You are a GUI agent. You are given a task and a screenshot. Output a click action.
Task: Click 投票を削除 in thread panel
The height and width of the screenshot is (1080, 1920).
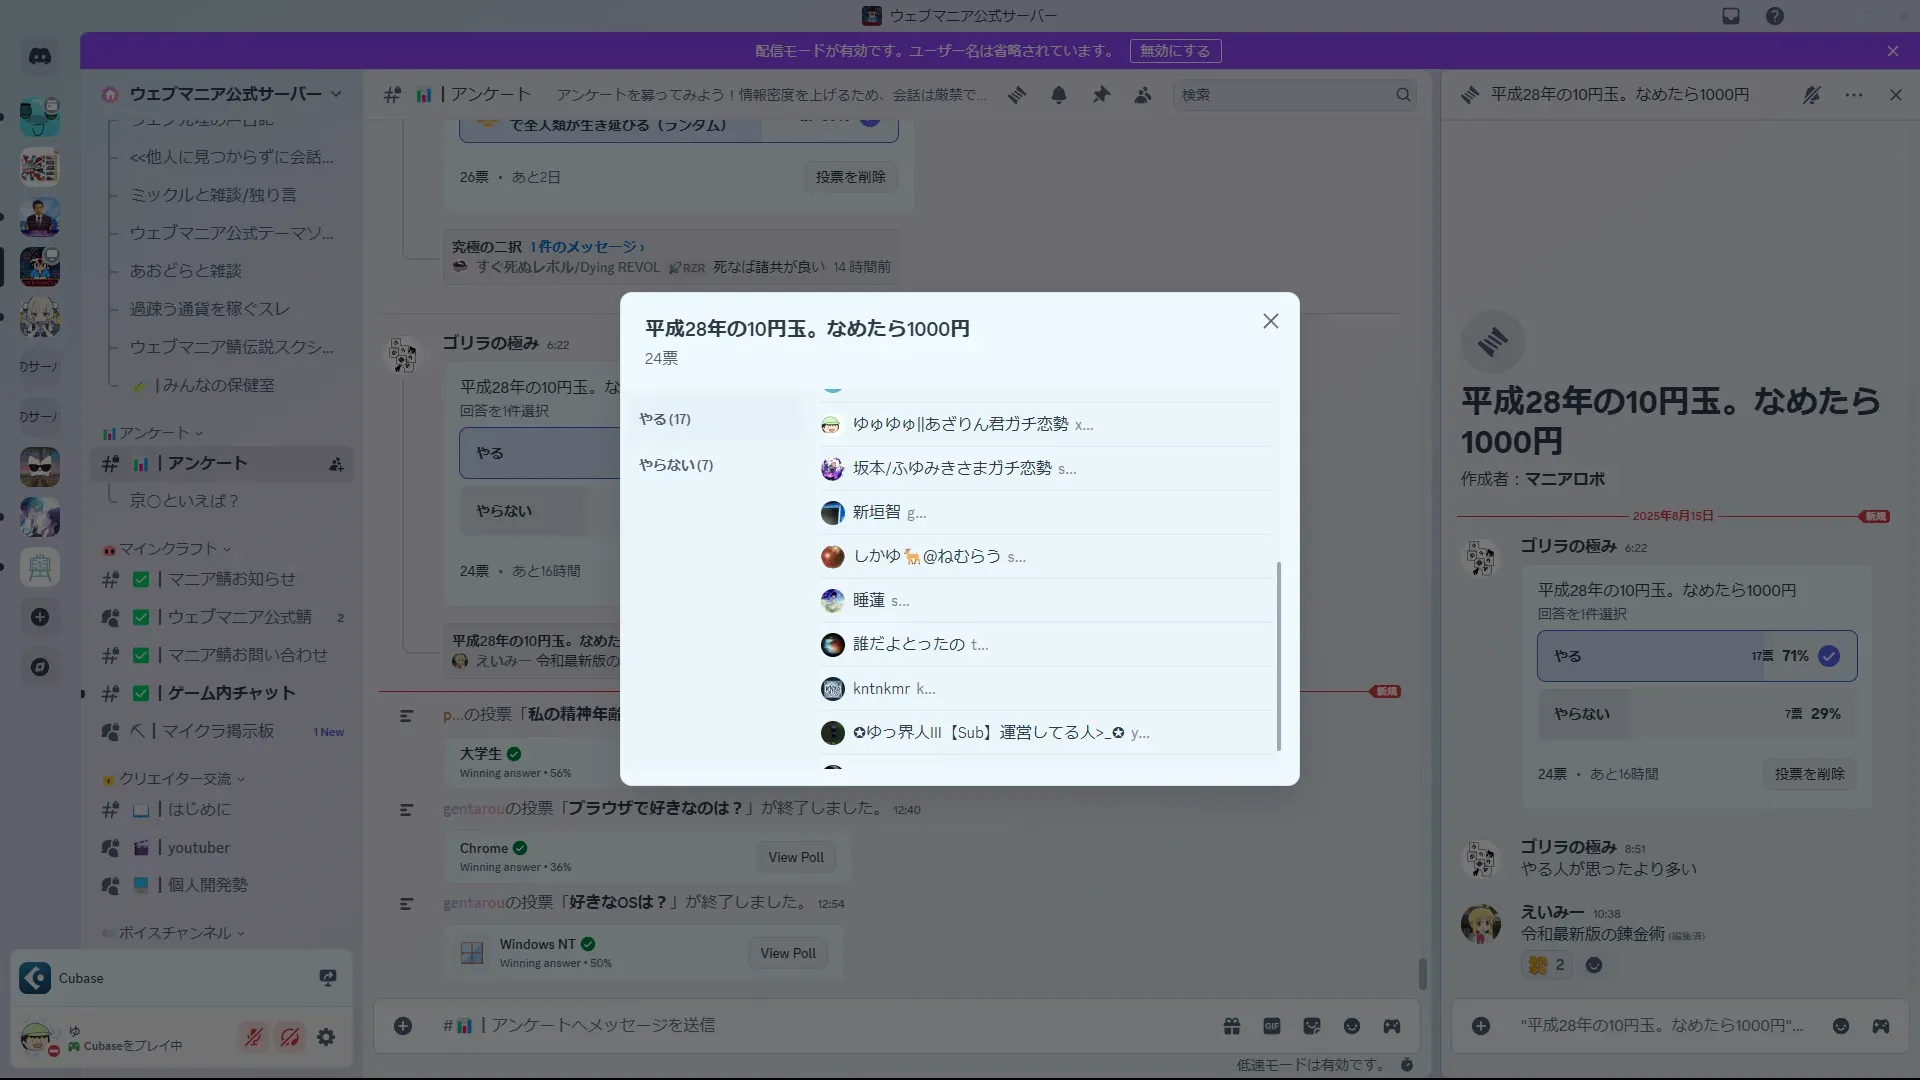click(1809, 774)
